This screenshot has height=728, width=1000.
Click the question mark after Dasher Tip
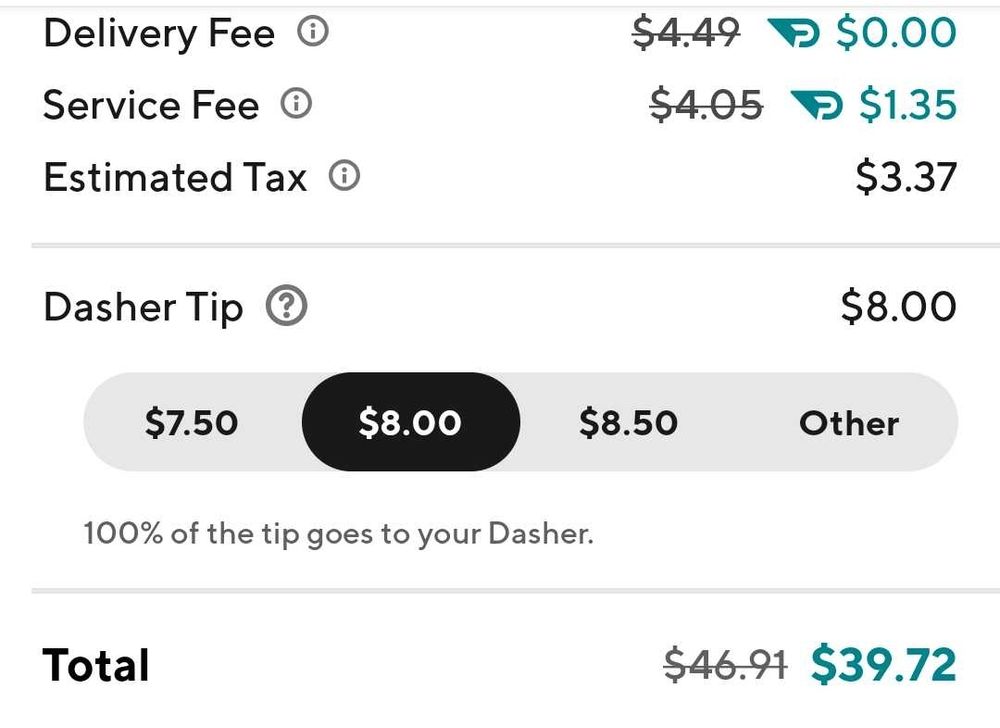tap(289, 304)
